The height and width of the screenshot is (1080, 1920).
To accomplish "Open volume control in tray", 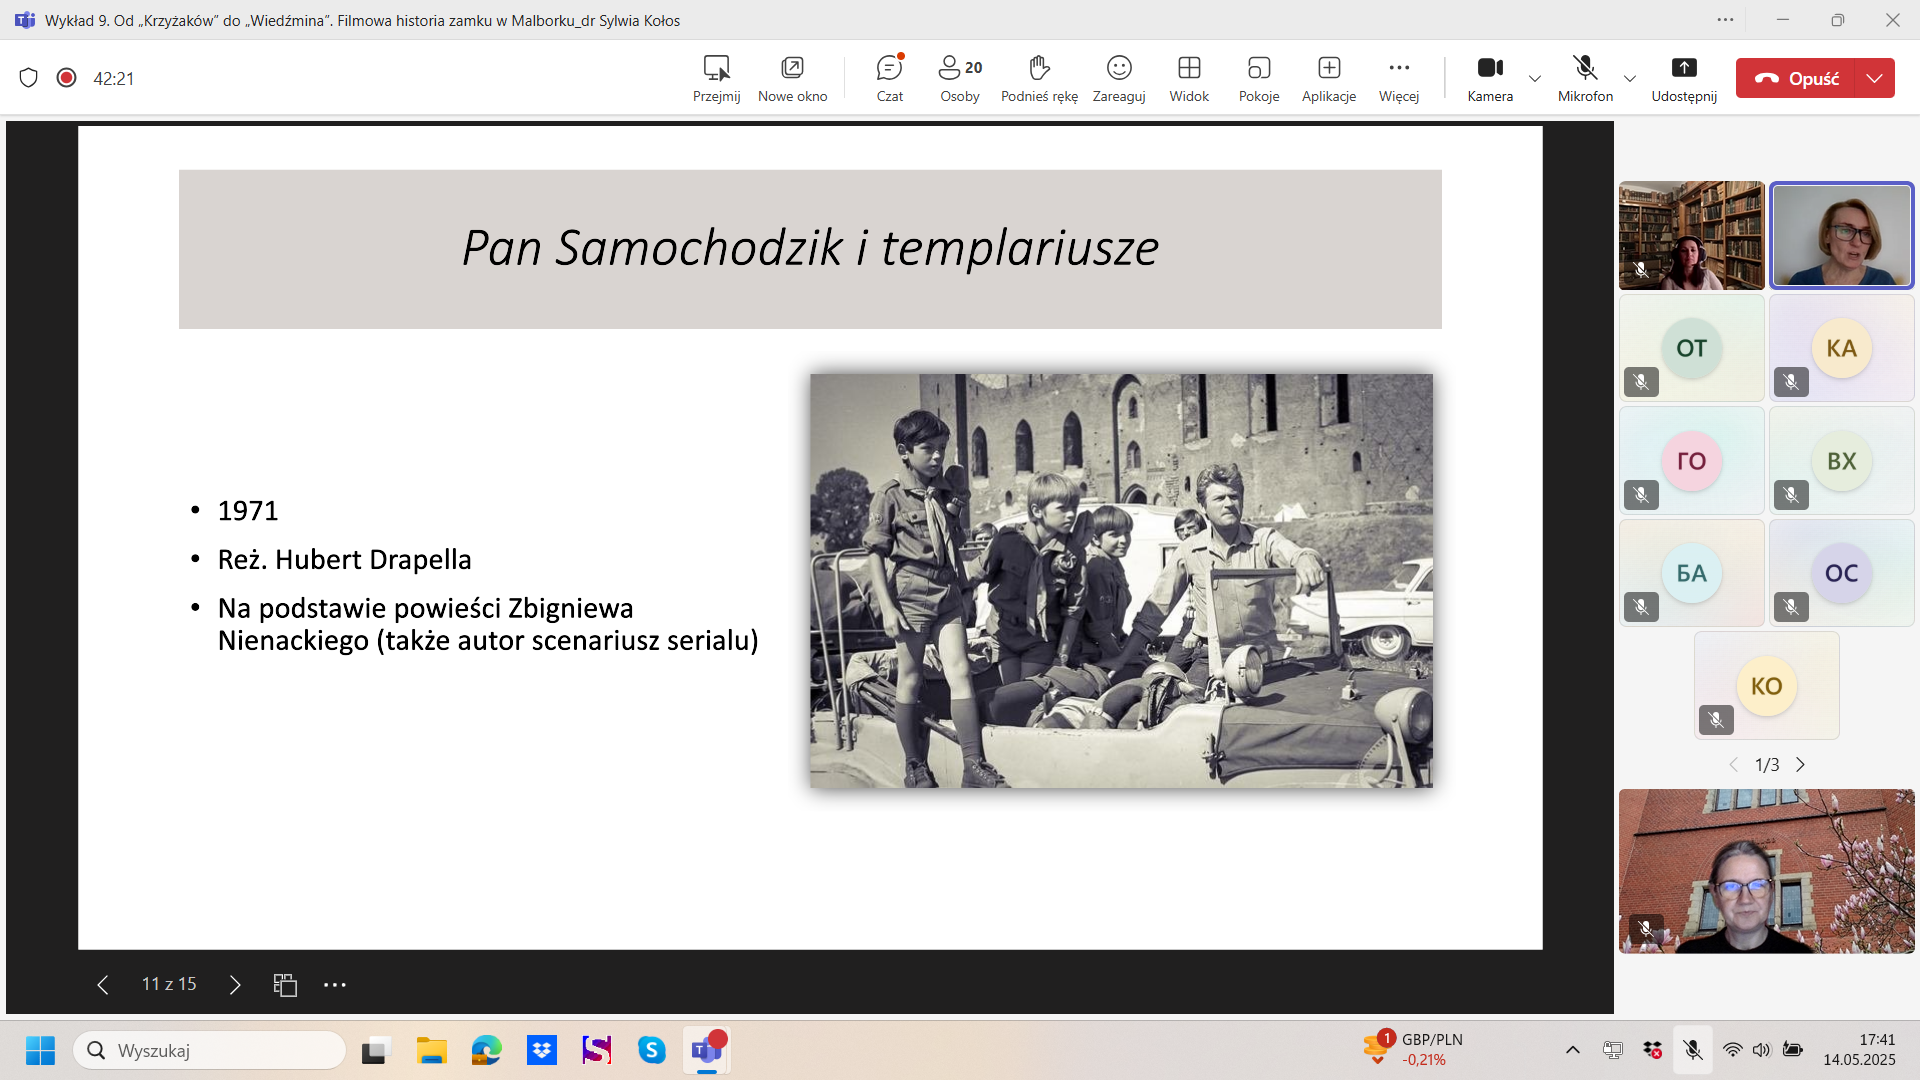I will [x=1761, y=1050].
